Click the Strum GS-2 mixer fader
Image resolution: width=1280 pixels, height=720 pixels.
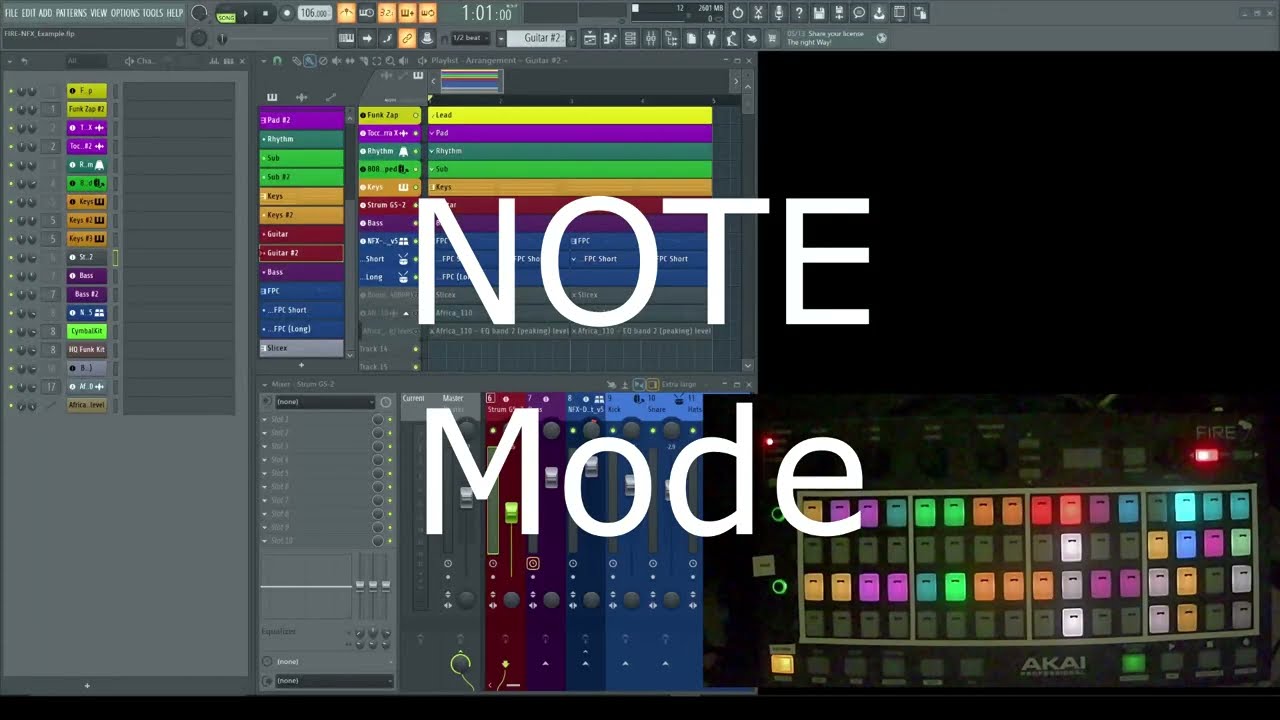click(x=511, y=511)
